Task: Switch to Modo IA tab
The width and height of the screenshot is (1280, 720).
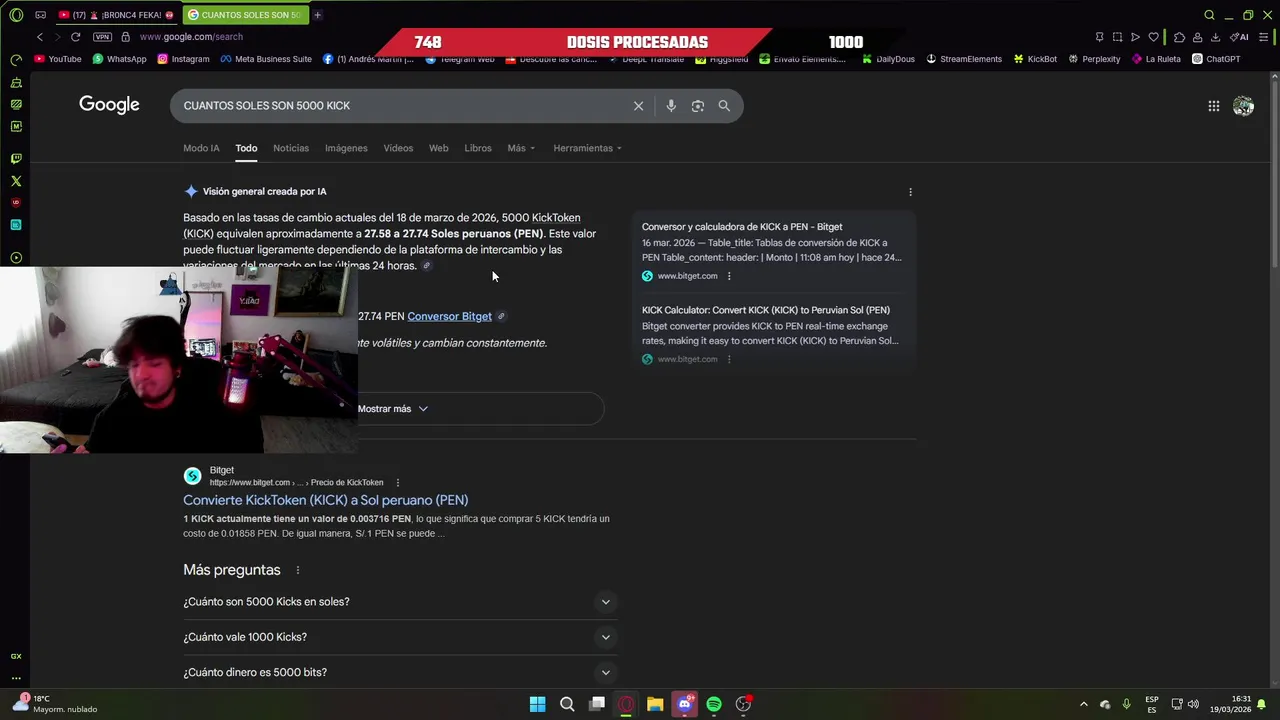Action: tap(201, 148)
